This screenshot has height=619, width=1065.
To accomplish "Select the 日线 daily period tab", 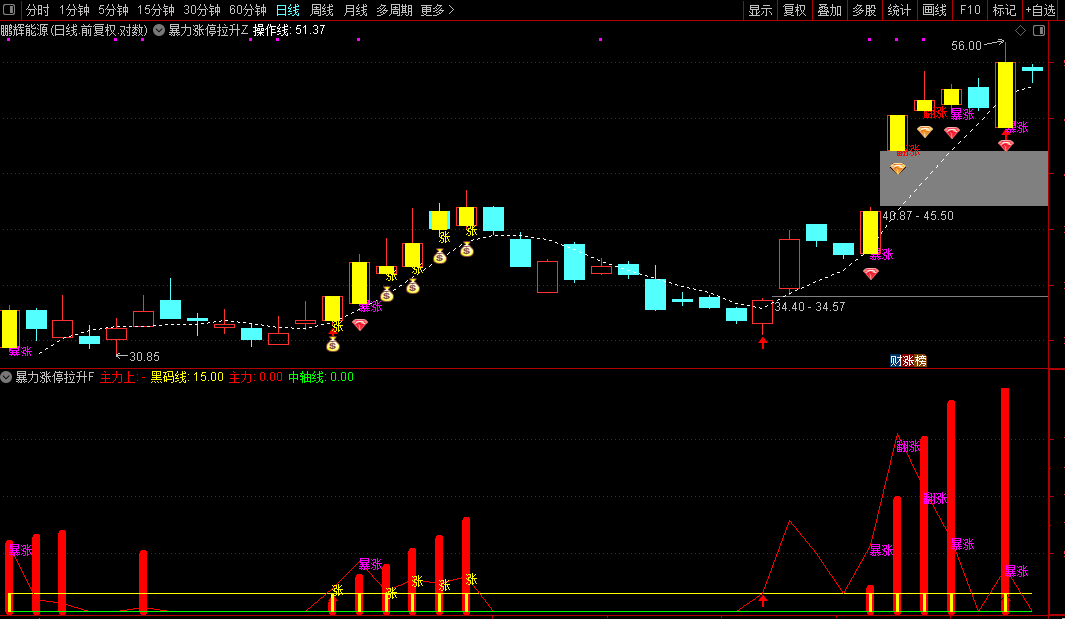I will (288, 10).
